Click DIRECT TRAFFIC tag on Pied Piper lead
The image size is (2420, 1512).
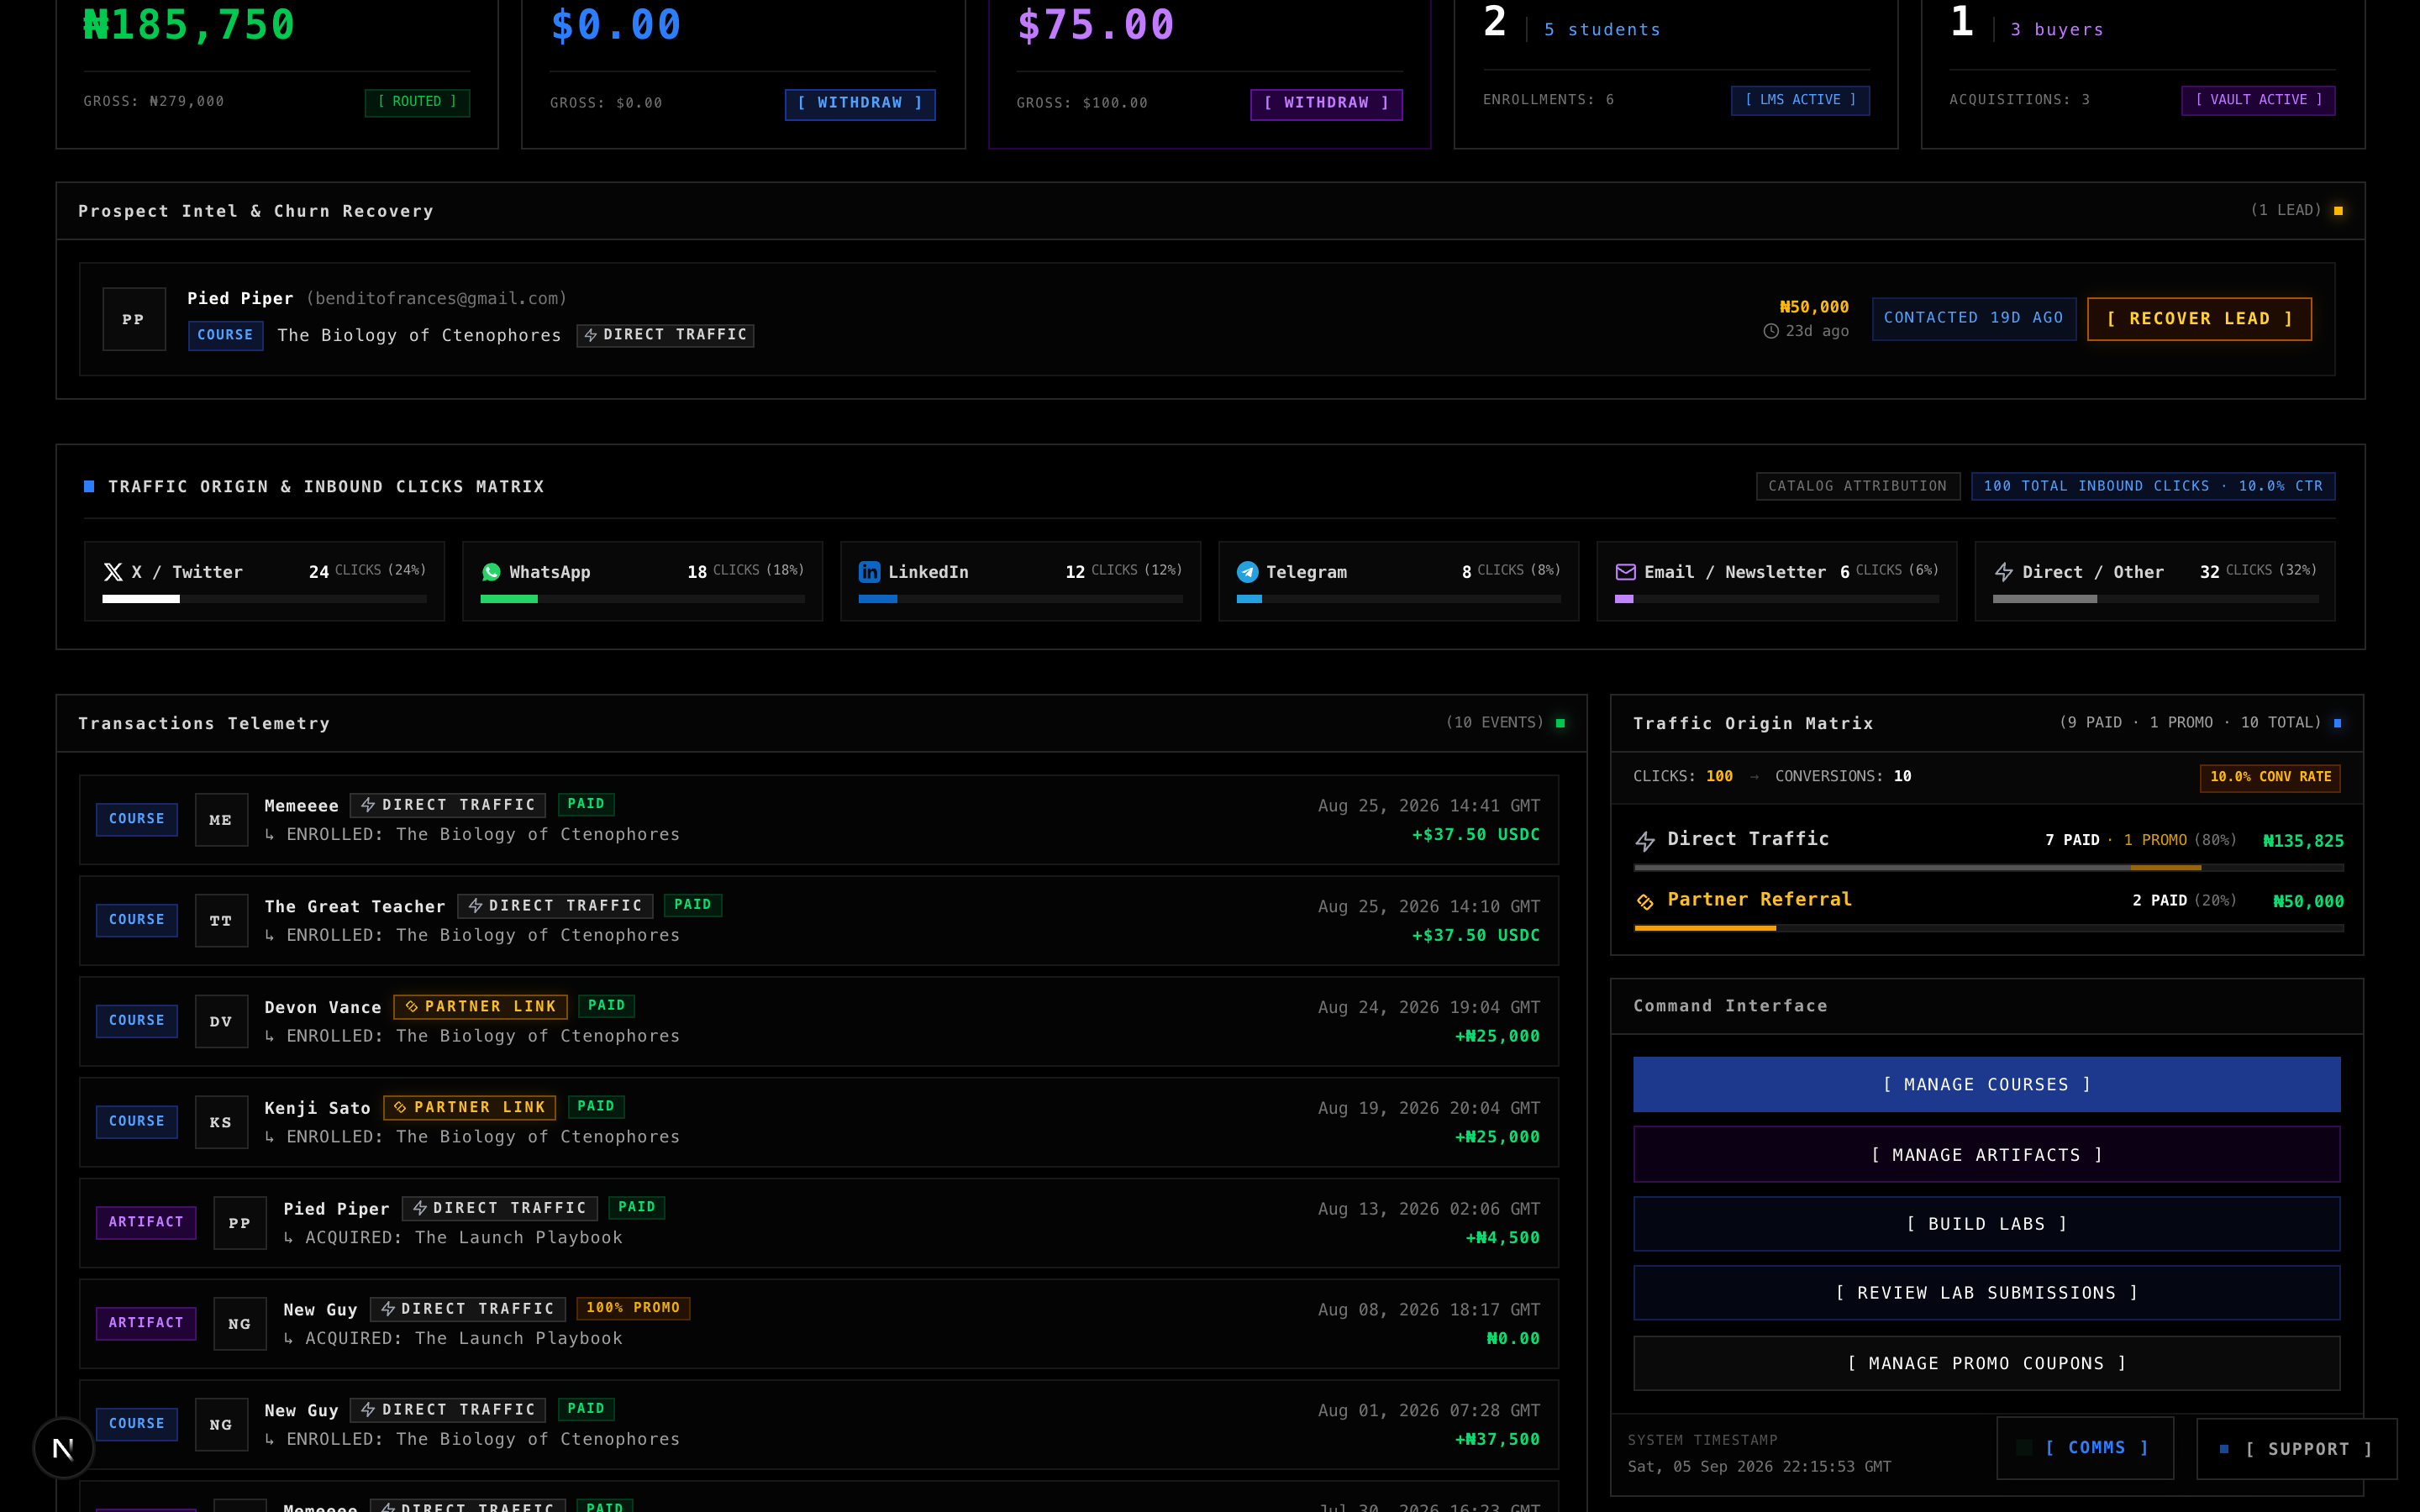pyautogui.click(x=665, y=335)
